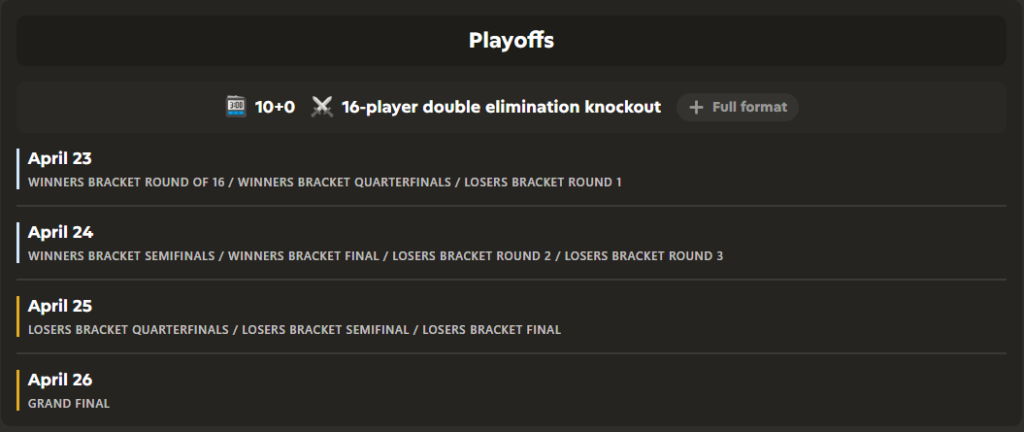Click the crossed swords knockout icon

pyautogui.click(x=322, y=106)
